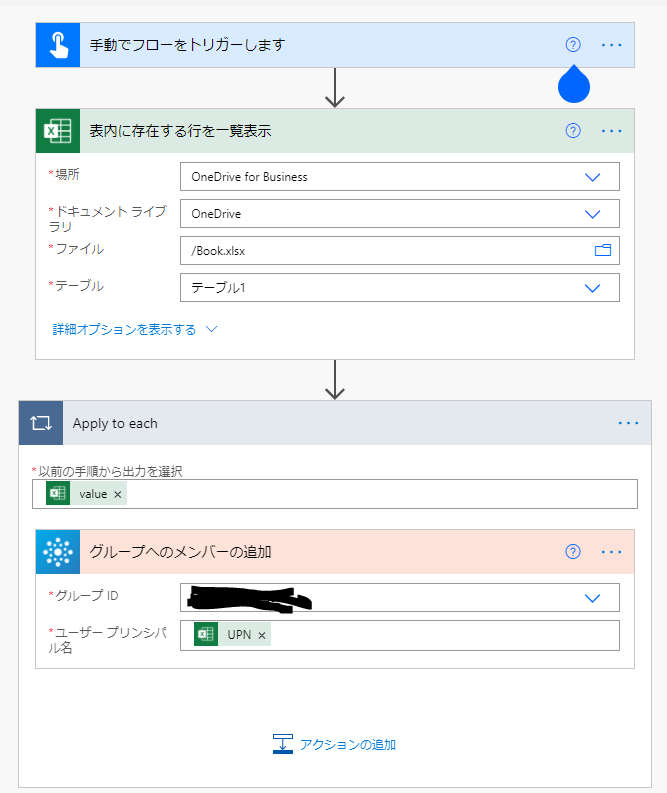Image resolution: width=667 pixels, height=793 pixels.
Task: Open the manual trigger step's ellipsis menu
Action: (611, 45)
